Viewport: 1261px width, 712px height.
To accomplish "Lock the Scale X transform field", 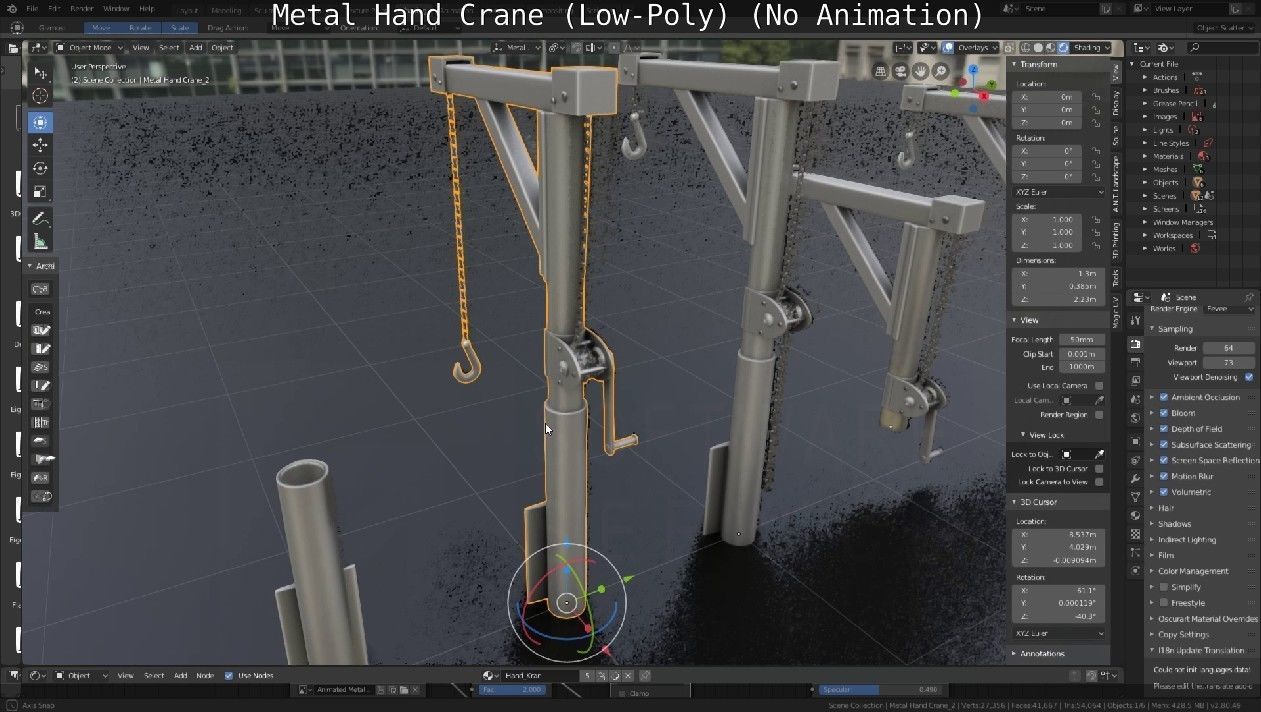I will tap(1096, 219).
